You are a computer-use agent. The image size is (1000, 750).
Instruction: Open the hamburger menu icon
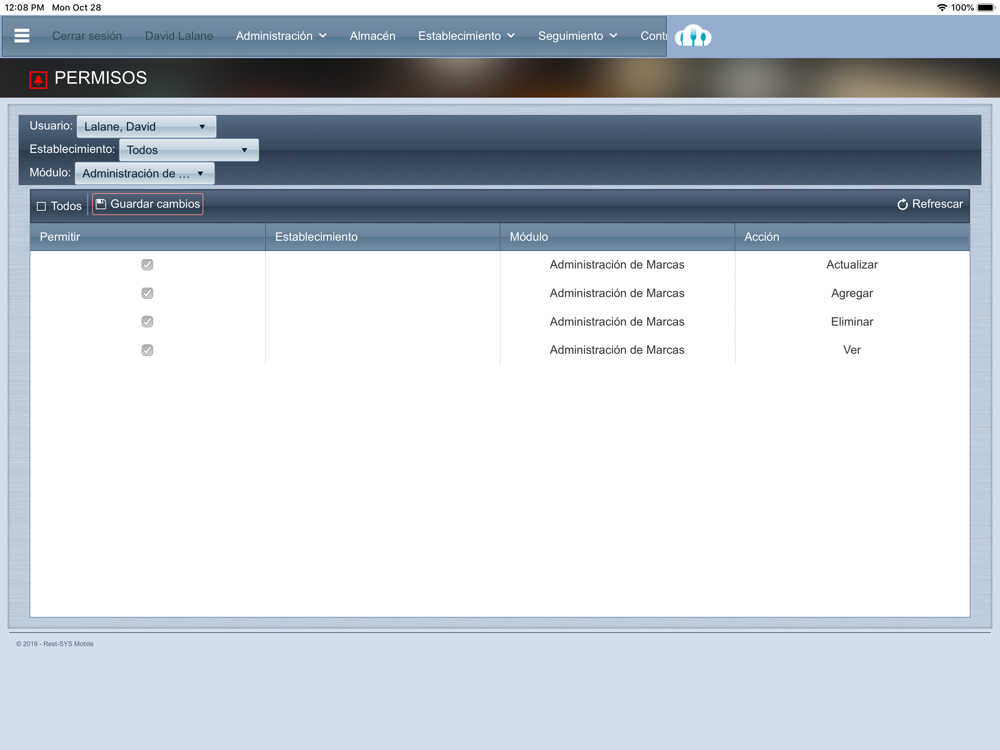coord(22,36)
